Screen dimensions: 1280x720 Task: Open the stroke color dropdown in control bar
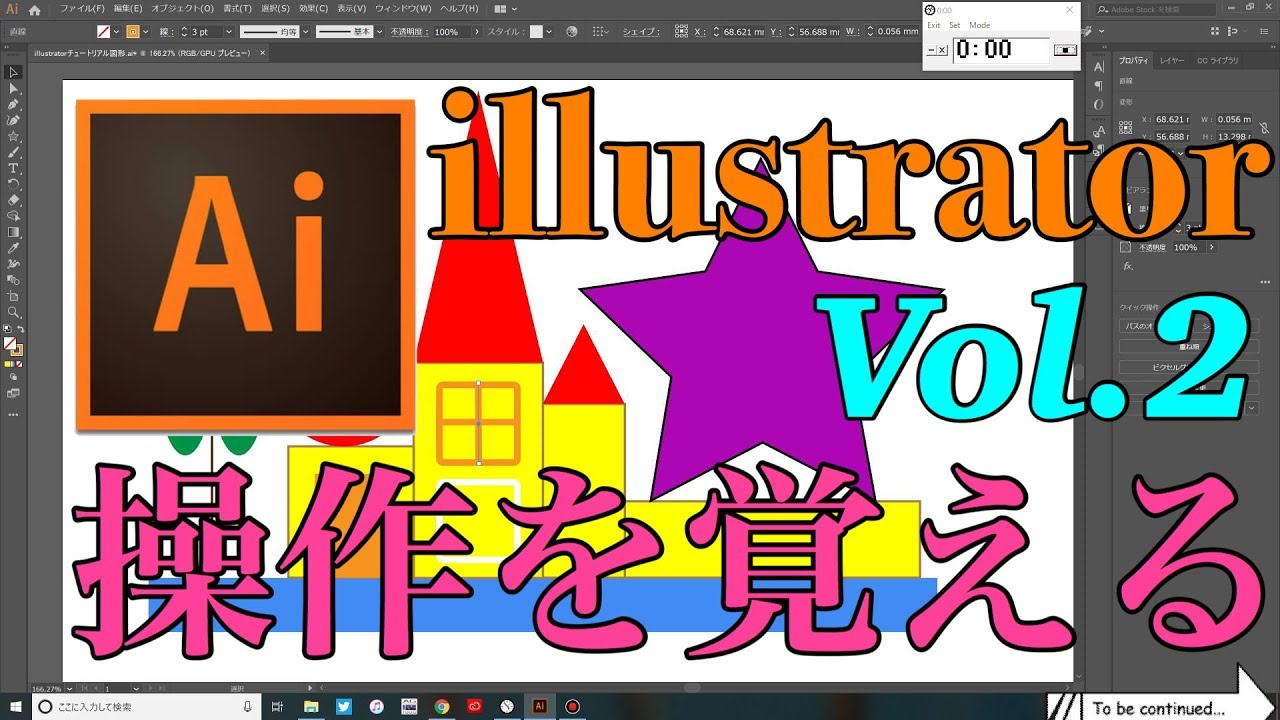click(x=146, y=32)
